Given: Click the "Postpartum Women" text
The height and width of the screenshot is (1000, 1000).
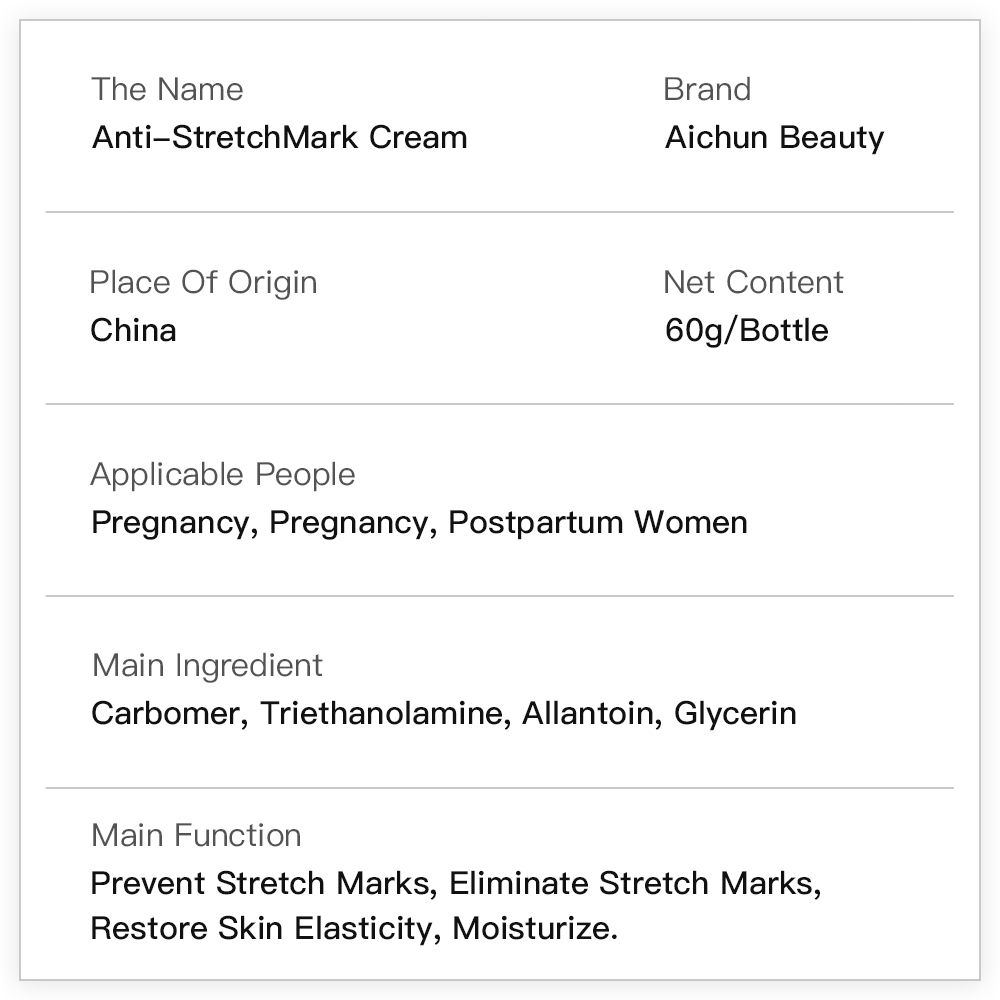Looking at the screenshot, I should coord(597,522).
